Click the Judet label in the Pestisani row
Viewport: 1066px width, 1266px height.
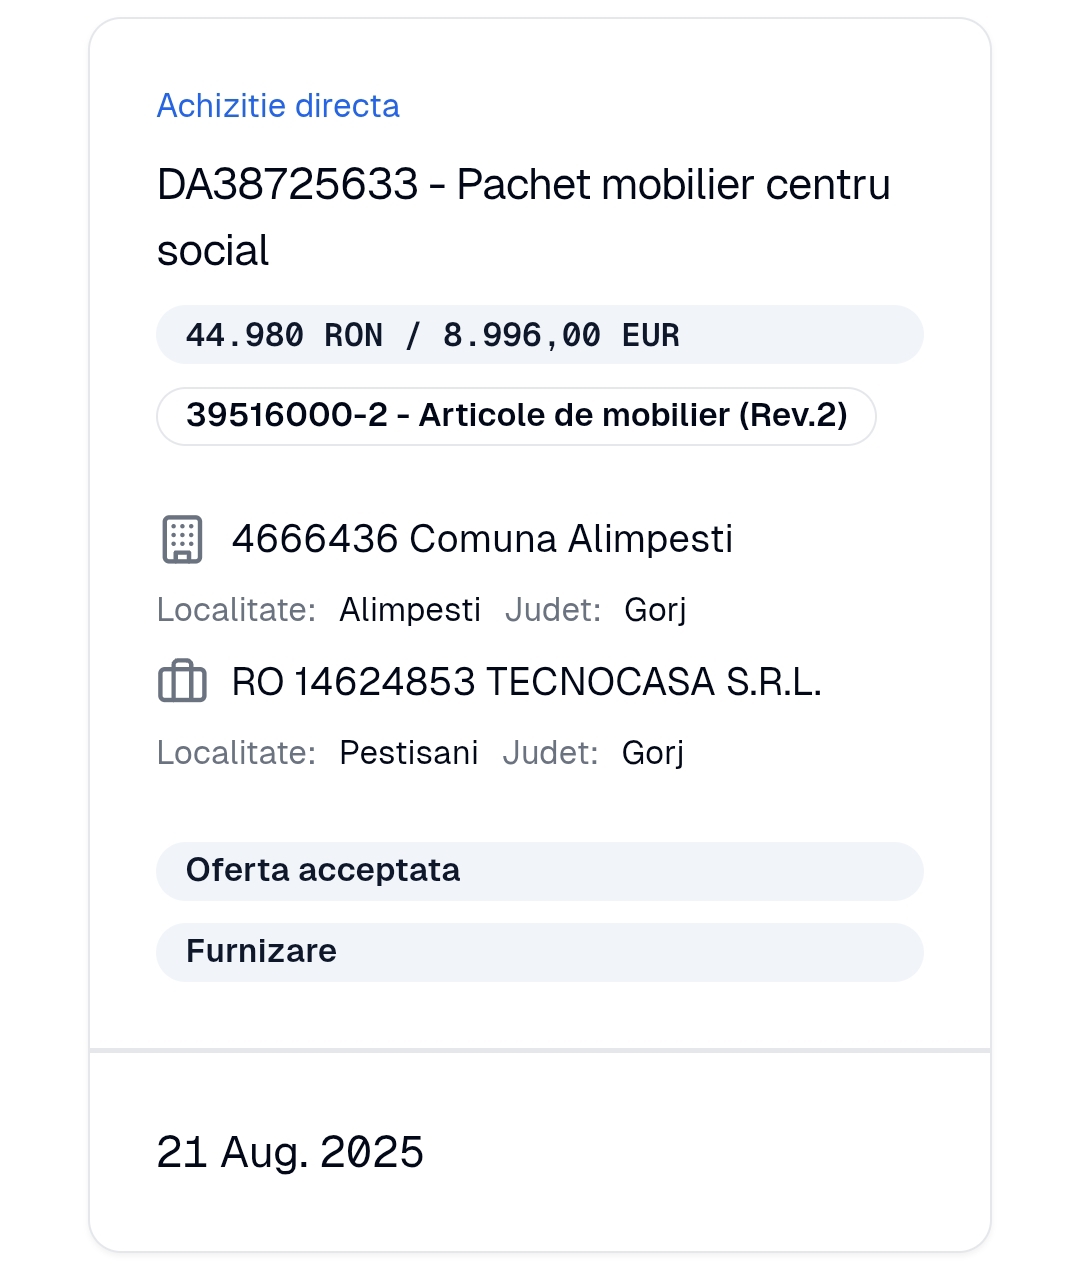(x=550, y=753)
